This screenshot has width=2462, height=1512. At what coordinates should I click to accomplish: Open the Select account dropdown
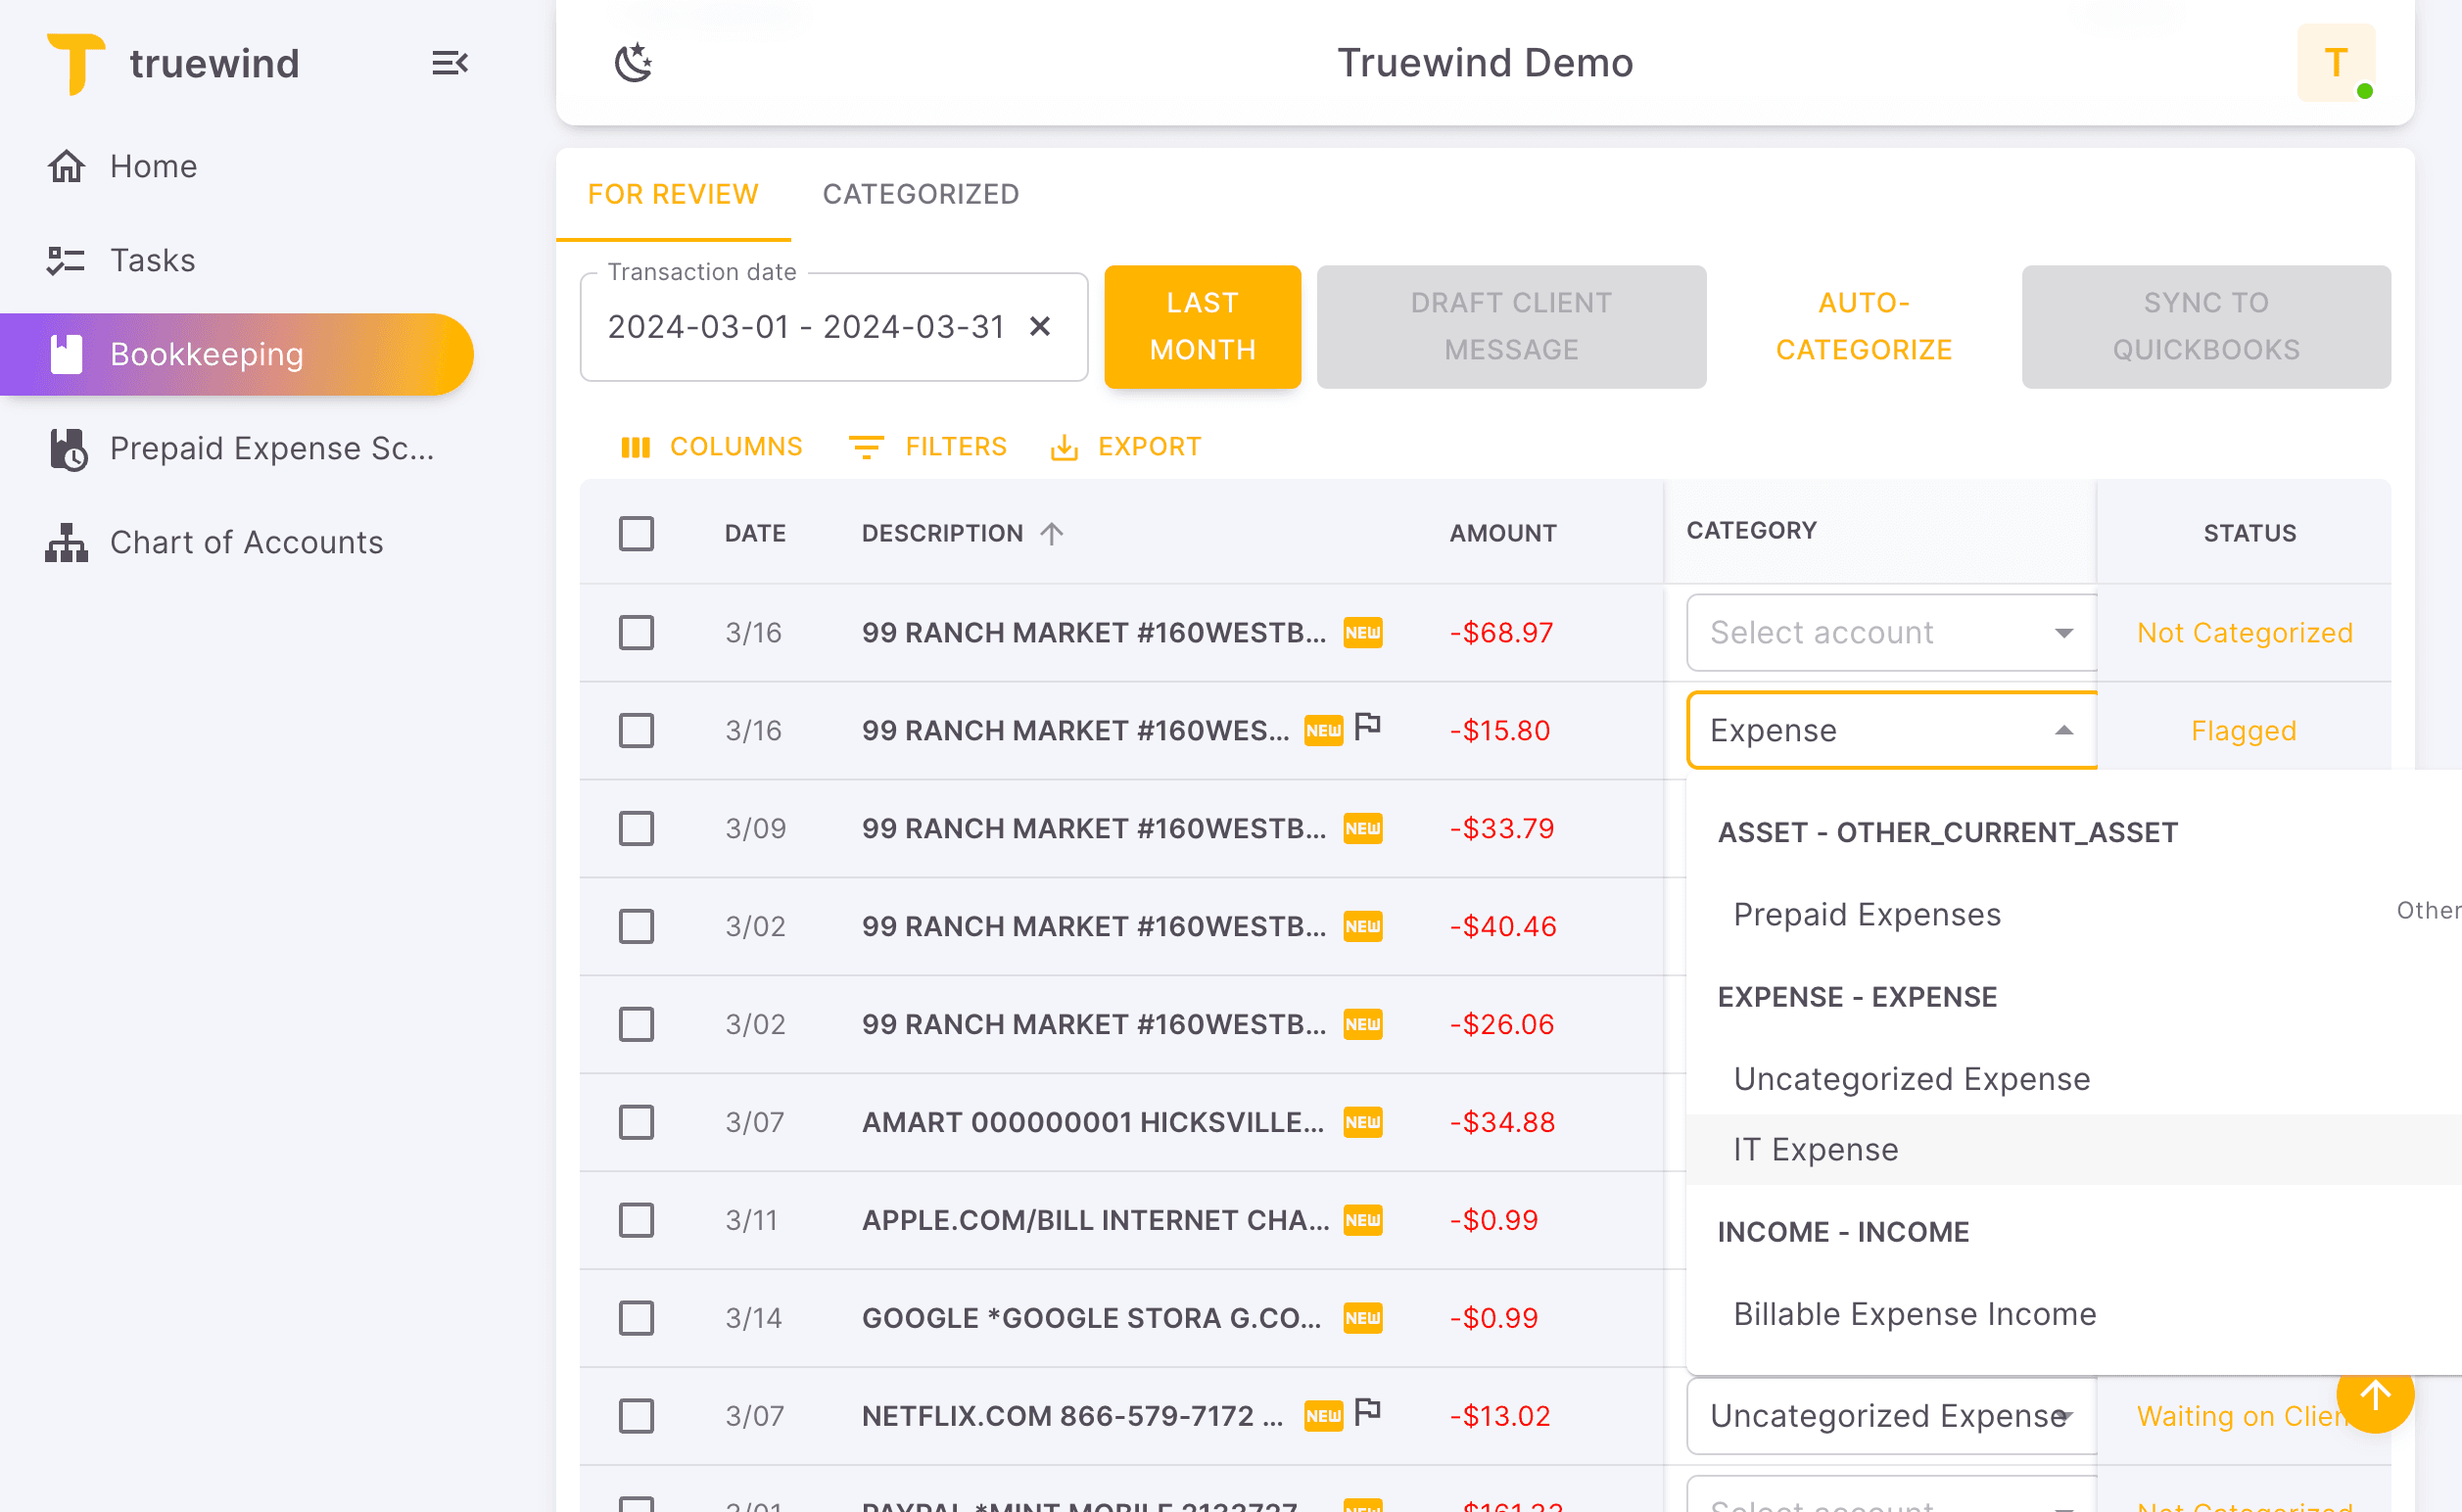pos(1889,632)
